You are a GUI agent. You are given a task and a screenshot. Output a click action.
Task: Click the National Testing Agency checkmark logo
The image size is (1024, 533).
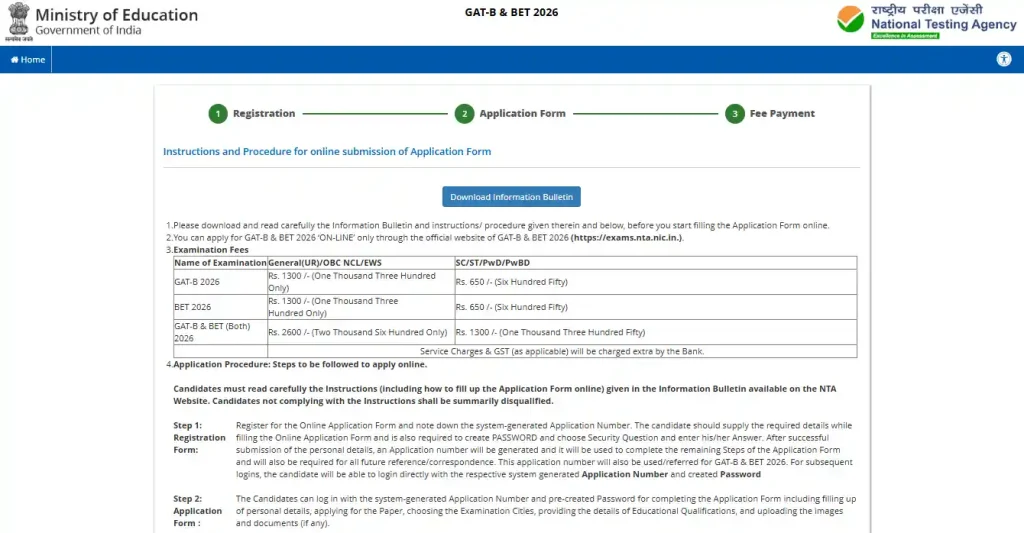851,20
